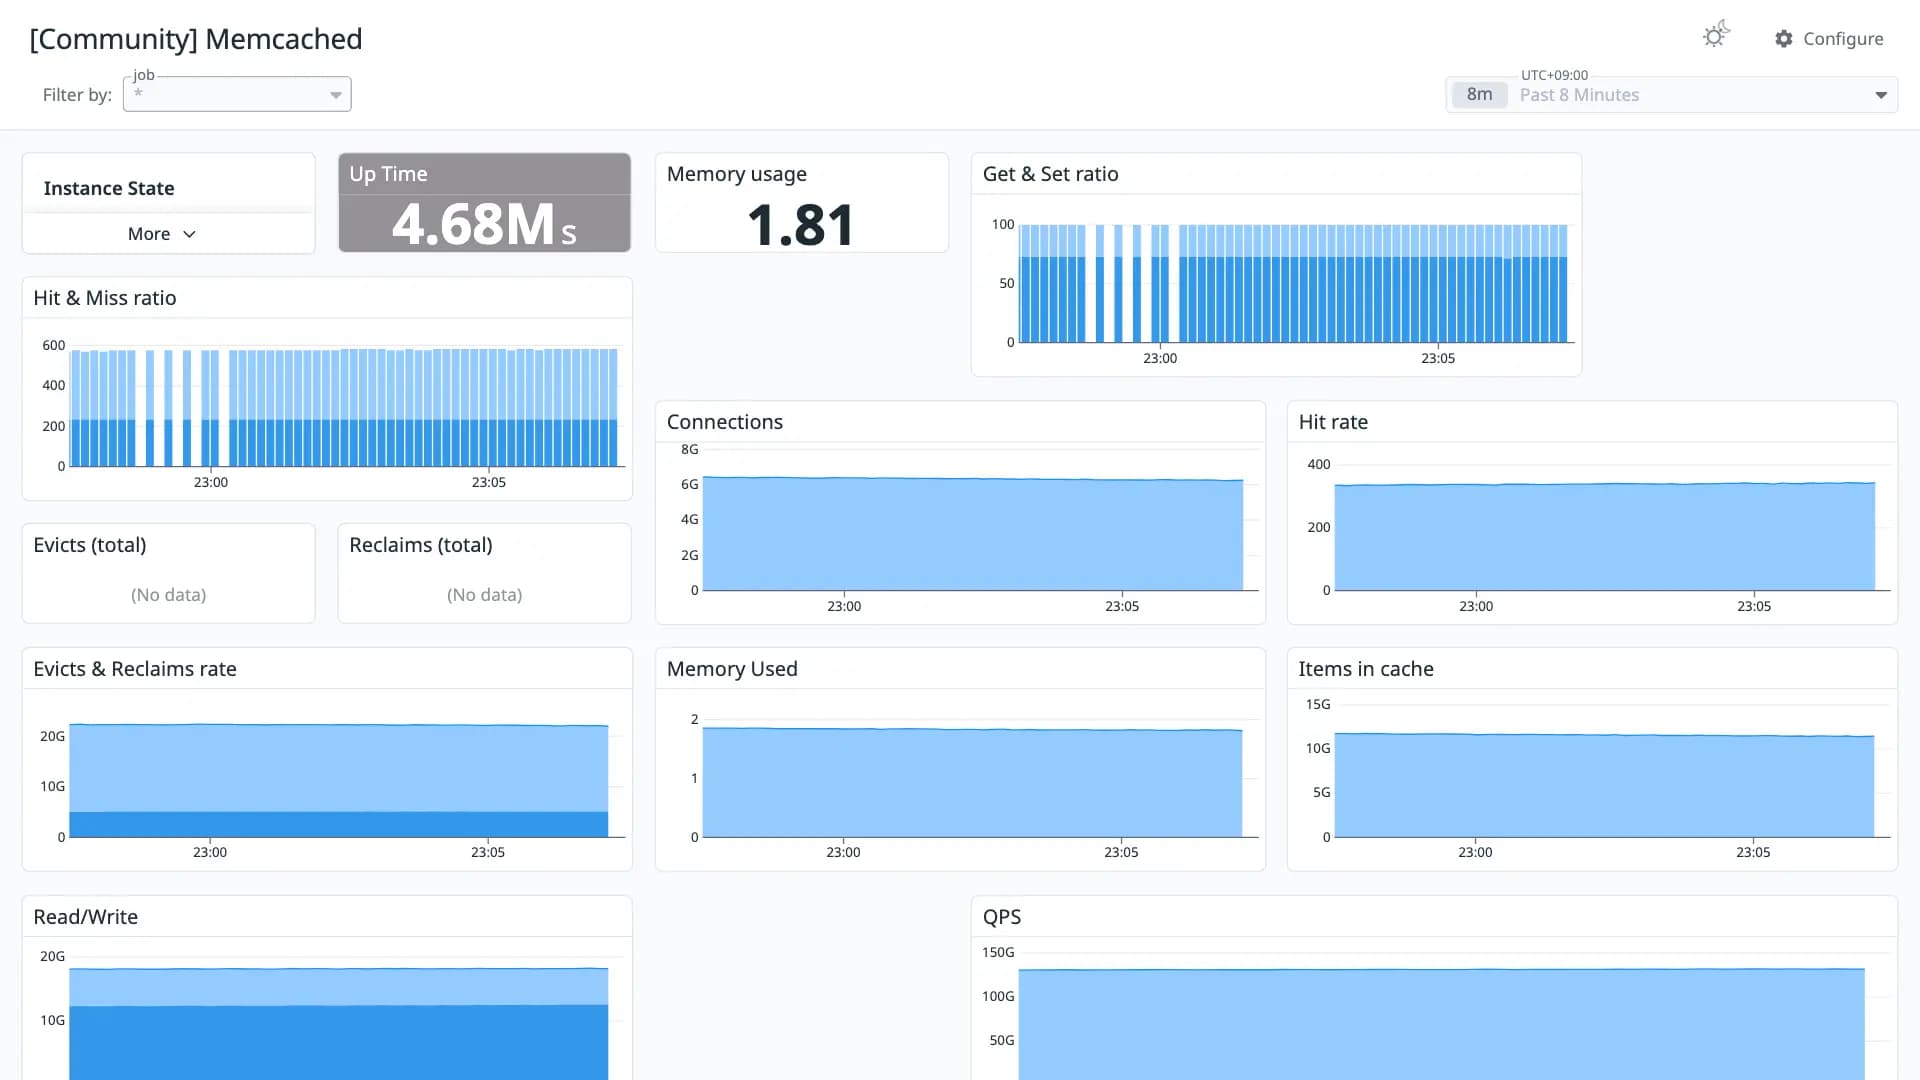Click the Get & Set ratio chart title
The image size is (1920, 1080).
point(1050,174)
